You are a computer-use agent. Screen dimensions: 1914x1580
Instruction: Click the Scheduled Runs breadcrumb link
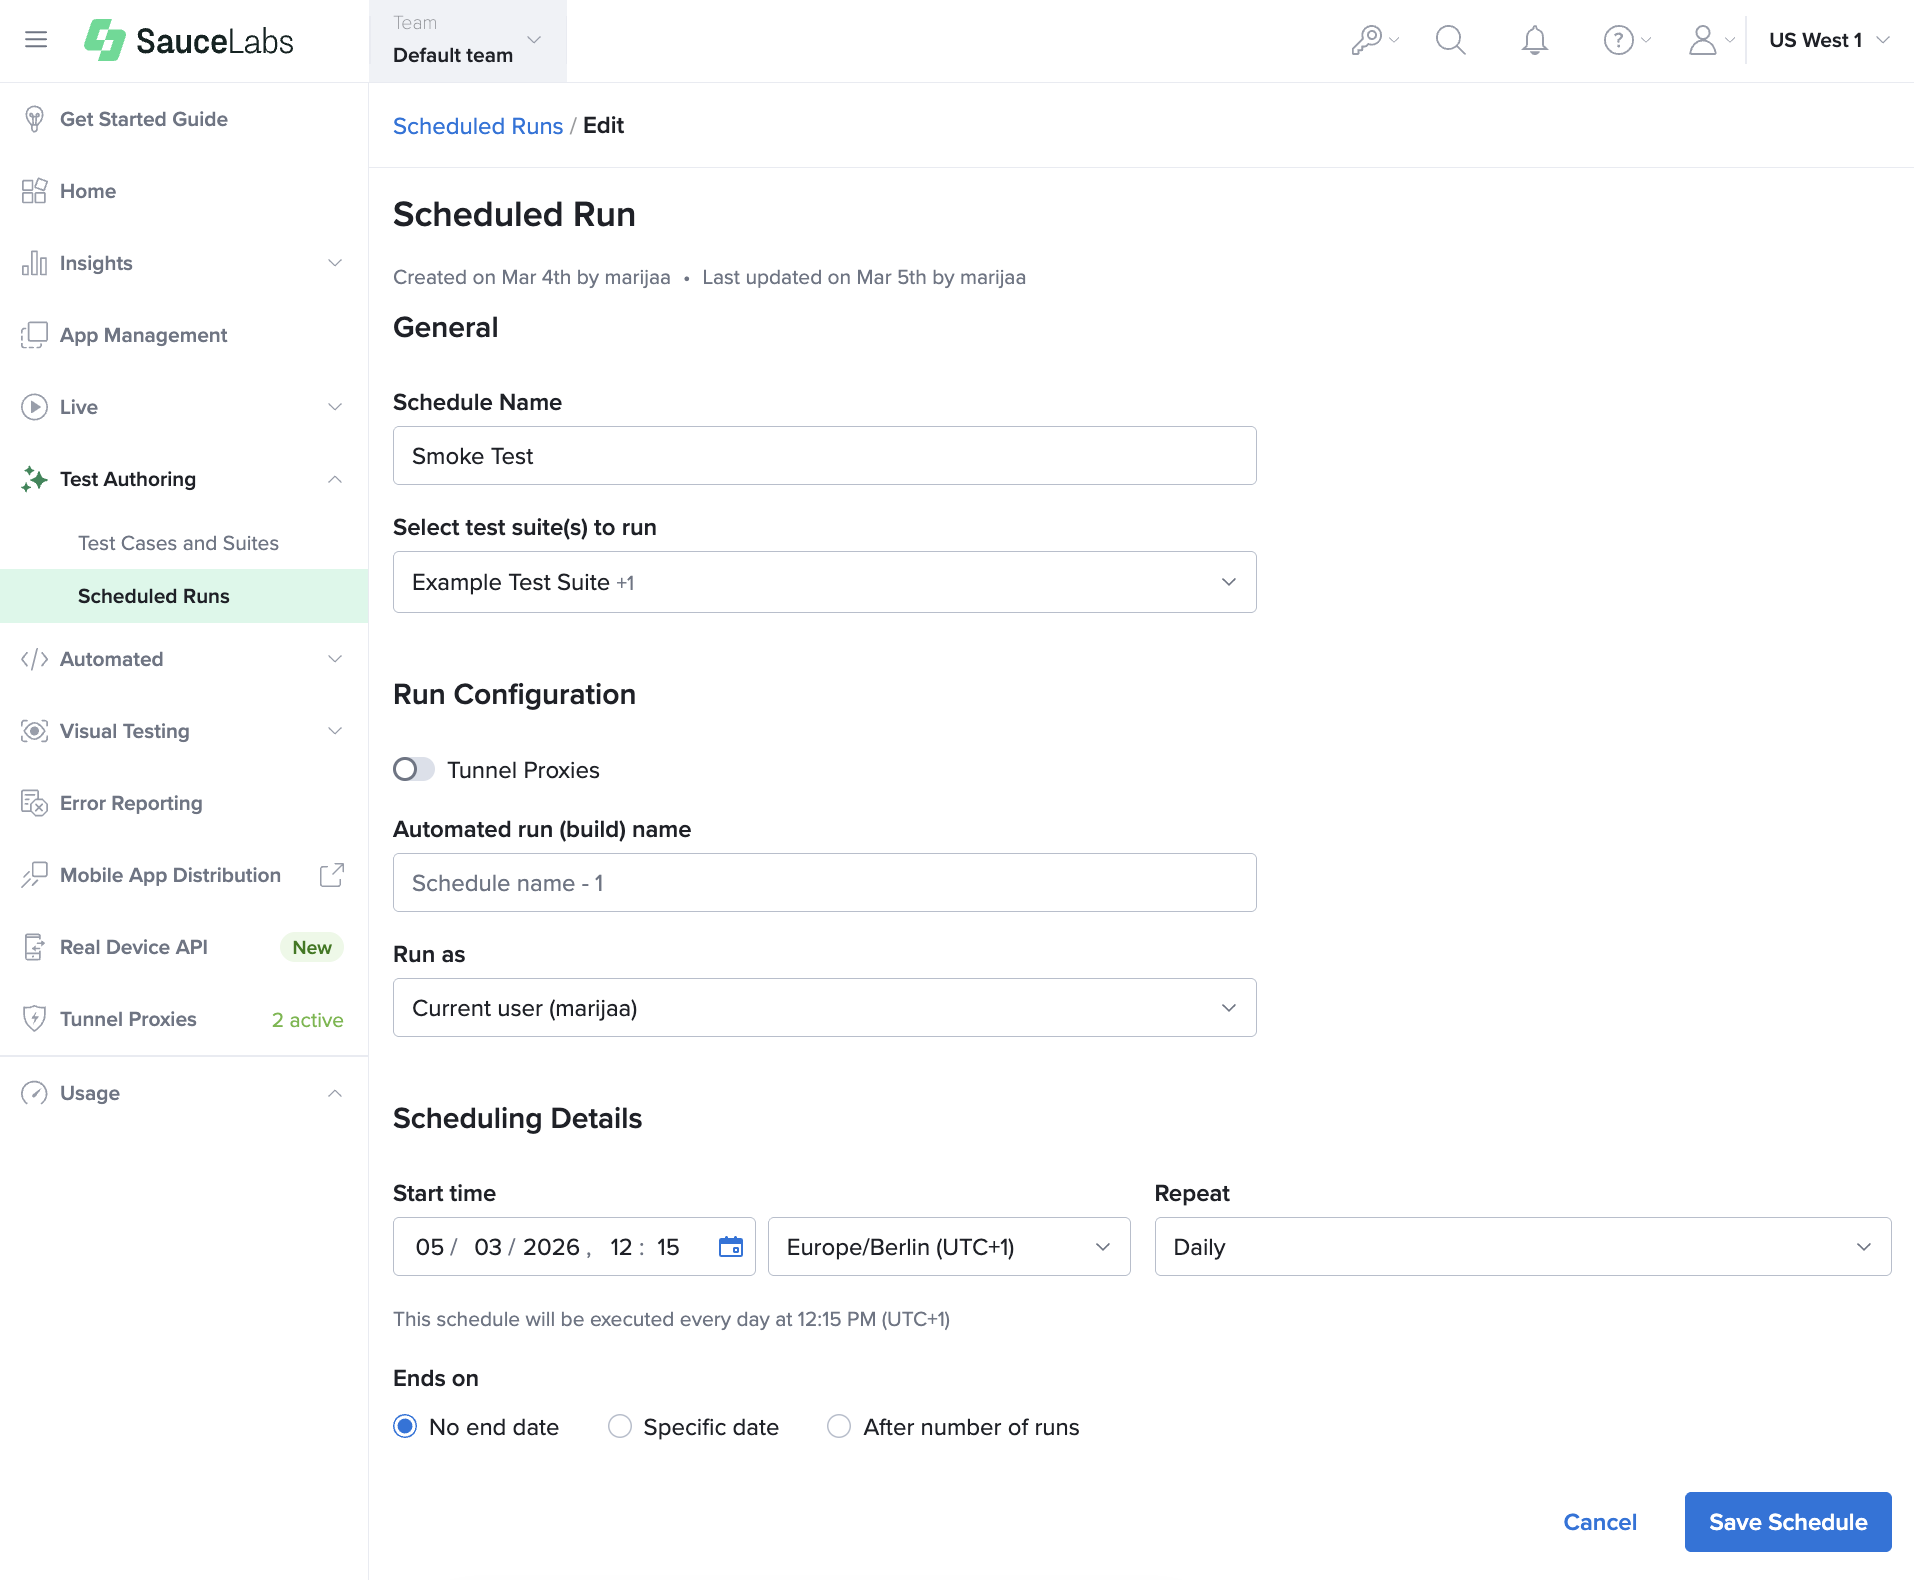tap(478, 126)
